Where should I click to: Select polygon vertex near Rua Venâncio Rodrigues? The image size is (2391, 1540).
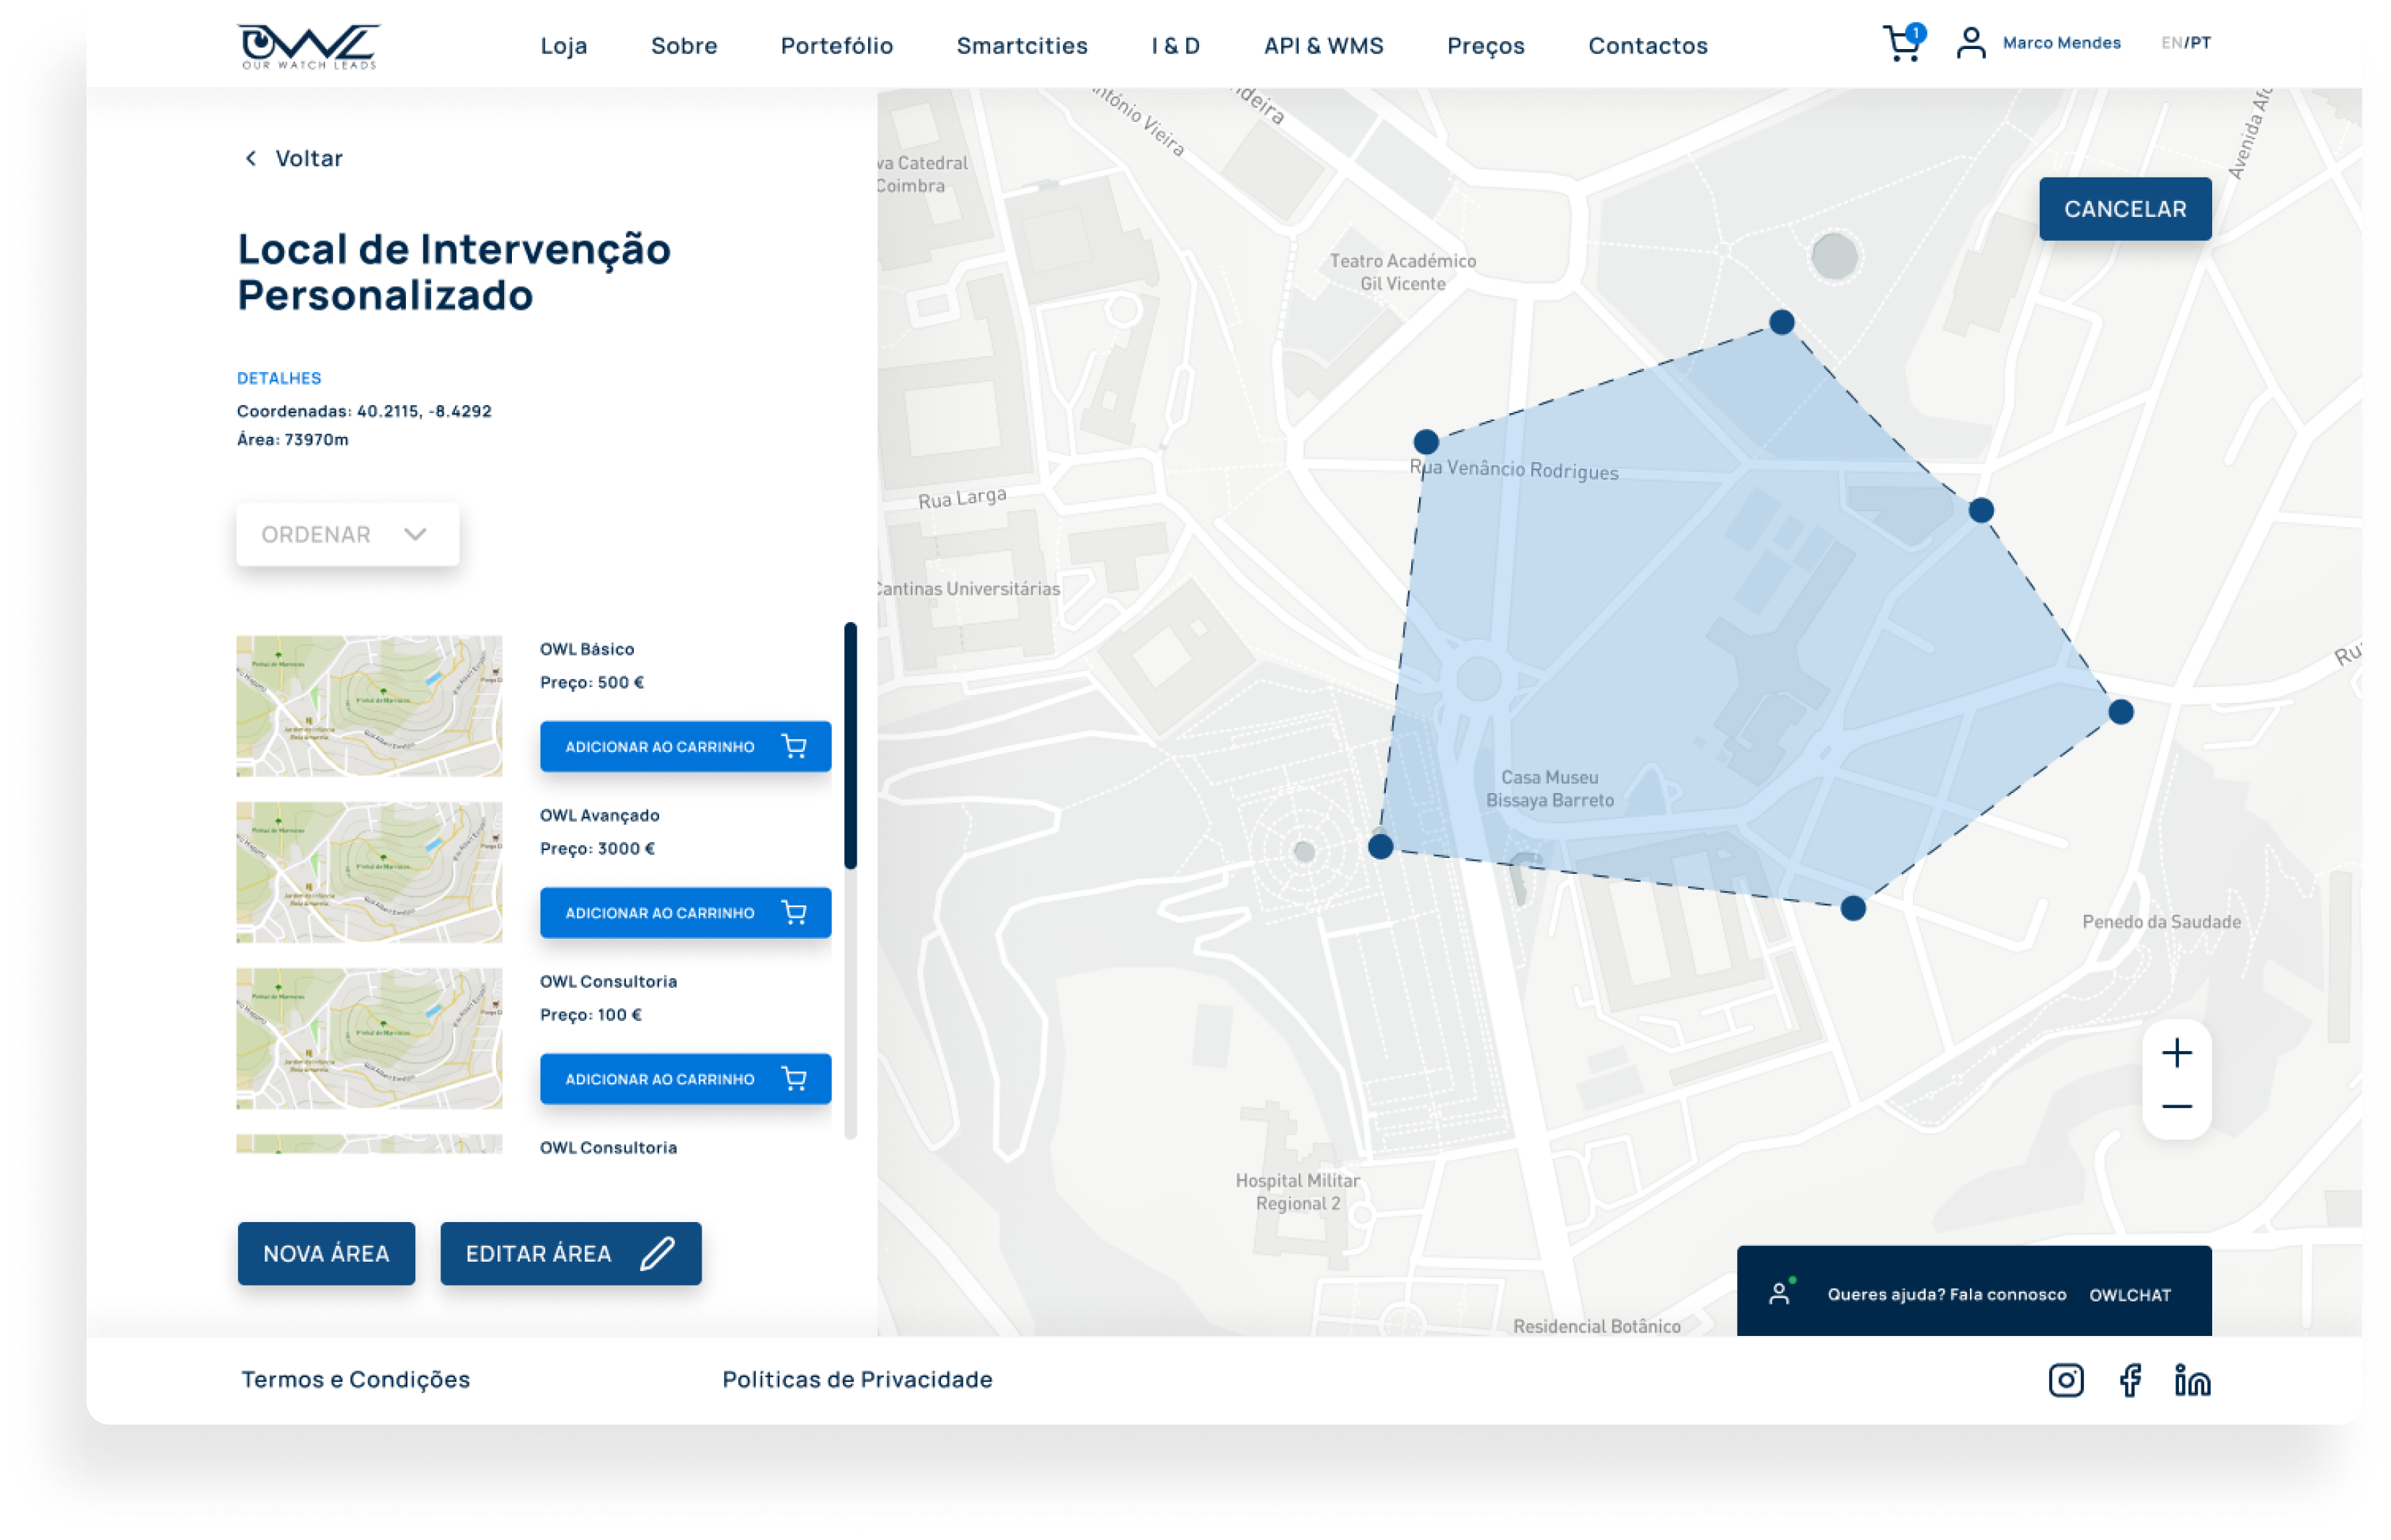[x=1425, y=441]
